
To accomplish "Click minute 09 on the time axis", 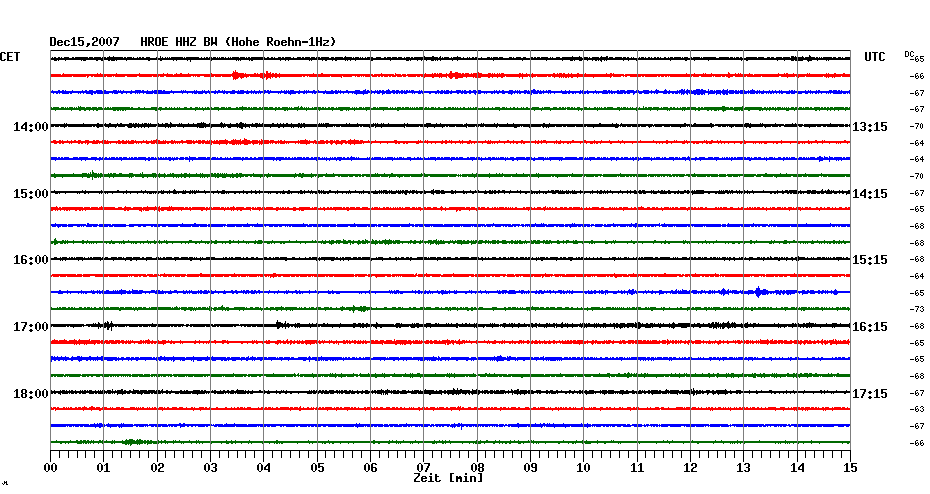I will coord(530,467).
